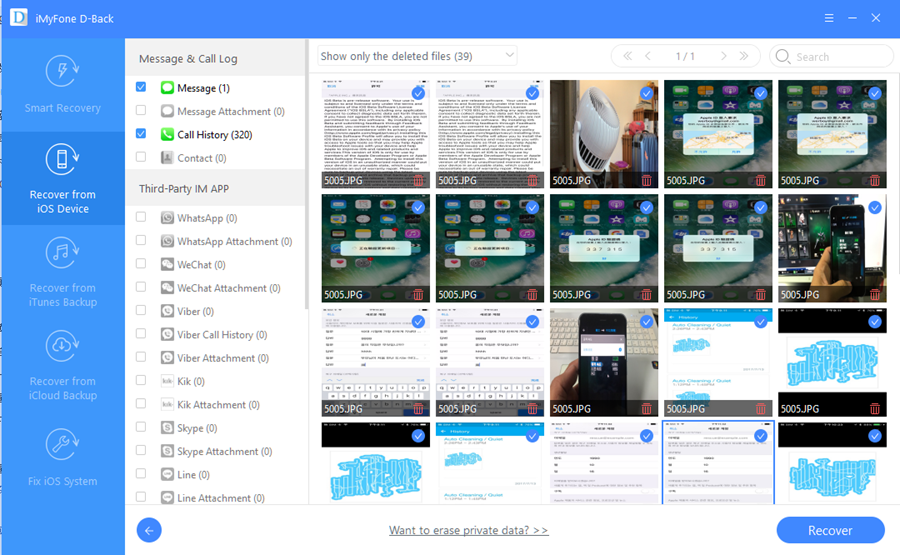The height and width of the screenshot is (555, 900).
Task: Check the Skype (0) checkbox
Action: tap(141, 427)
